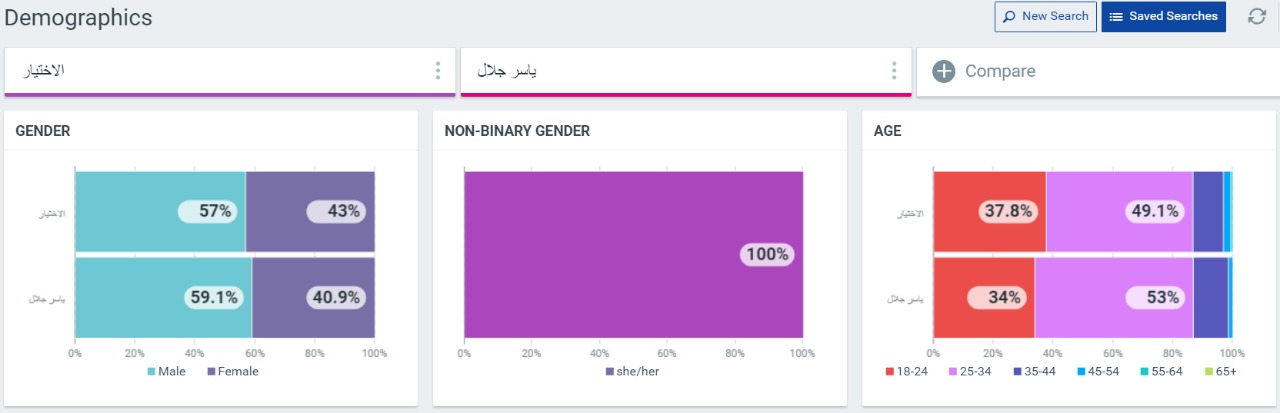Open Saved Searches

pos(1163,16)
